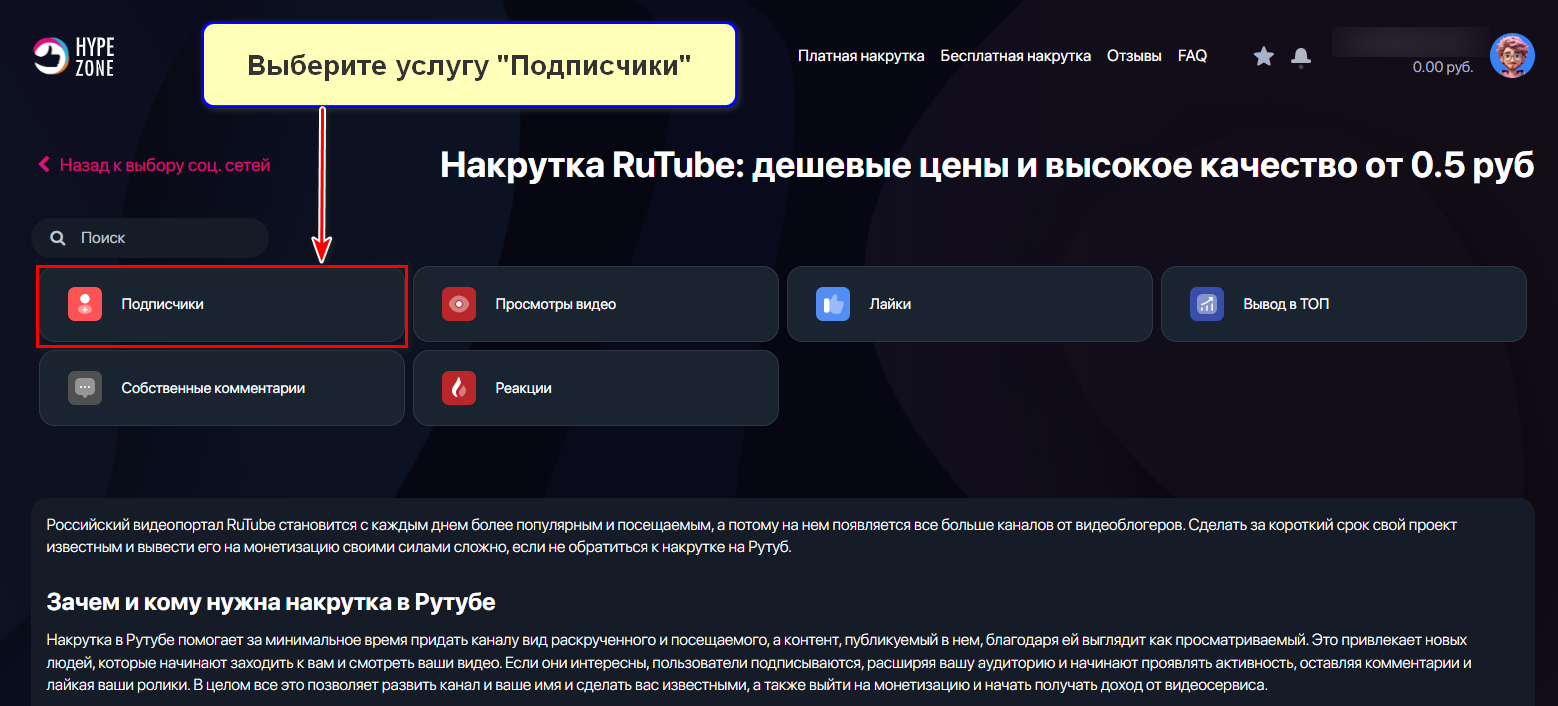Select the Просмотры видео service card
The height and width of the screenshot is (706, 1558).
pyautogui.click(x=596, y=304)
